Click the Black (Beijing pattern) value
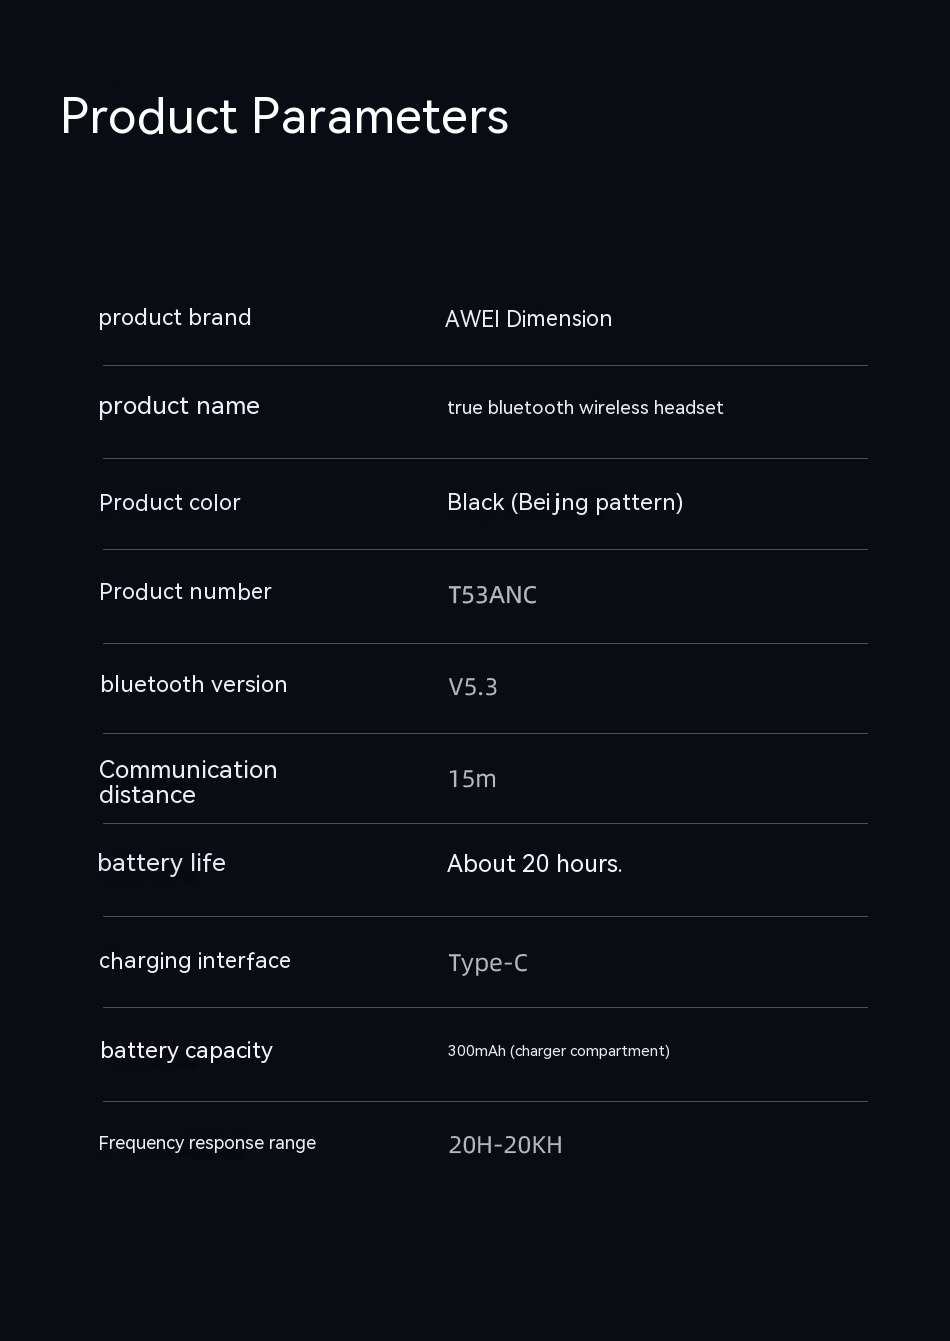The width and height of the screenshot is (950, 1341). click(x=565, y=502)
